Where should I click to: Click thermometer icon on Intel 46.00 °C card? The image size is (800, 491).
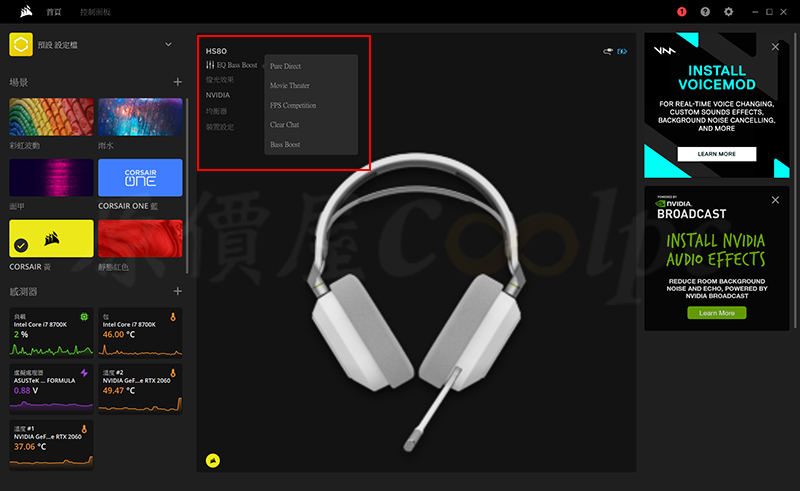click(x=173, y=317)
